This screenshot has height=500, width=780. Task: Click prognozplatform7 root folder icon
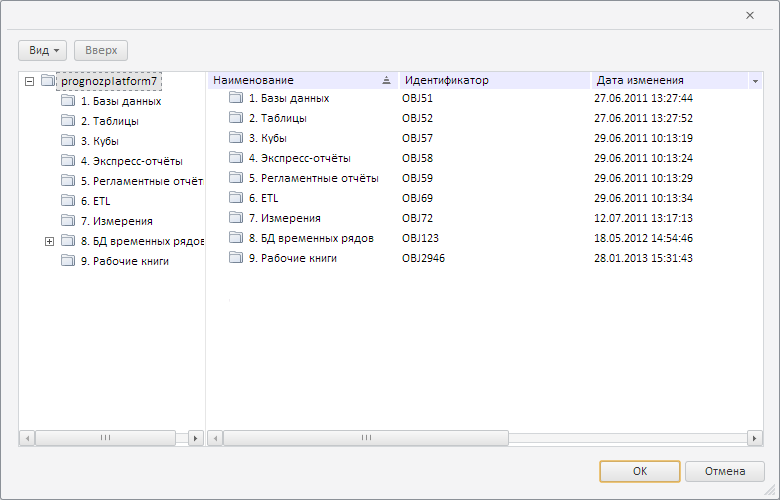click(48, 81)
